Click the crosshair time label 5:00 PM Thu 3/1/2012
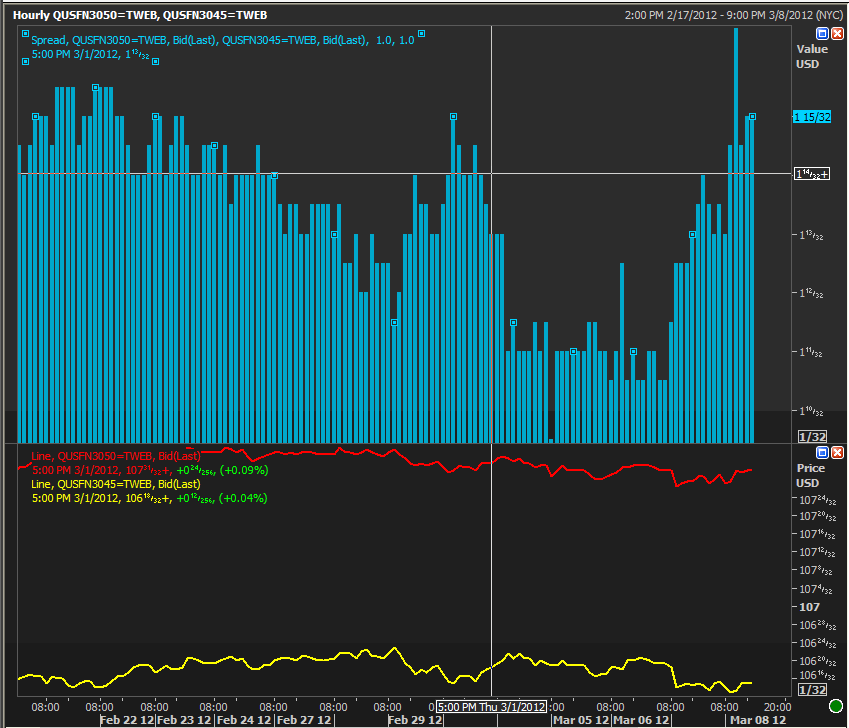Image resolution: width=849 pixels, height=728 pixels. 491,707
